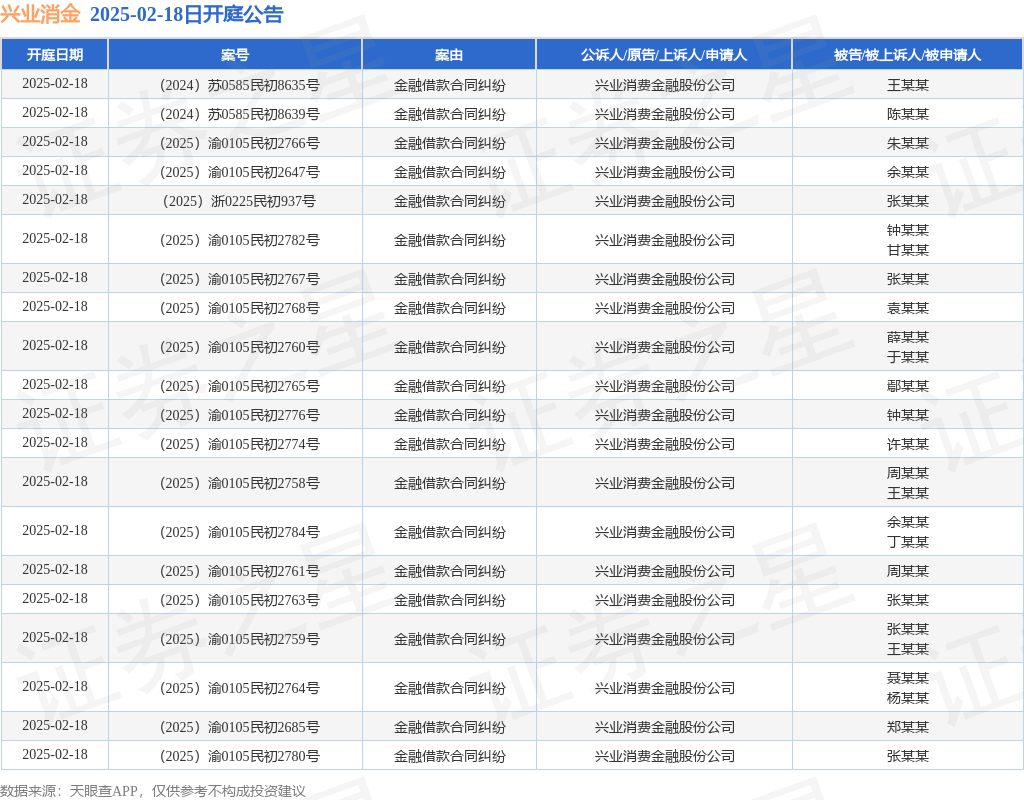This screenshot has height=800, width=1024.
Task: Click case number (2025)渝0105民初2782号
Action: click(x=240, y=240)
